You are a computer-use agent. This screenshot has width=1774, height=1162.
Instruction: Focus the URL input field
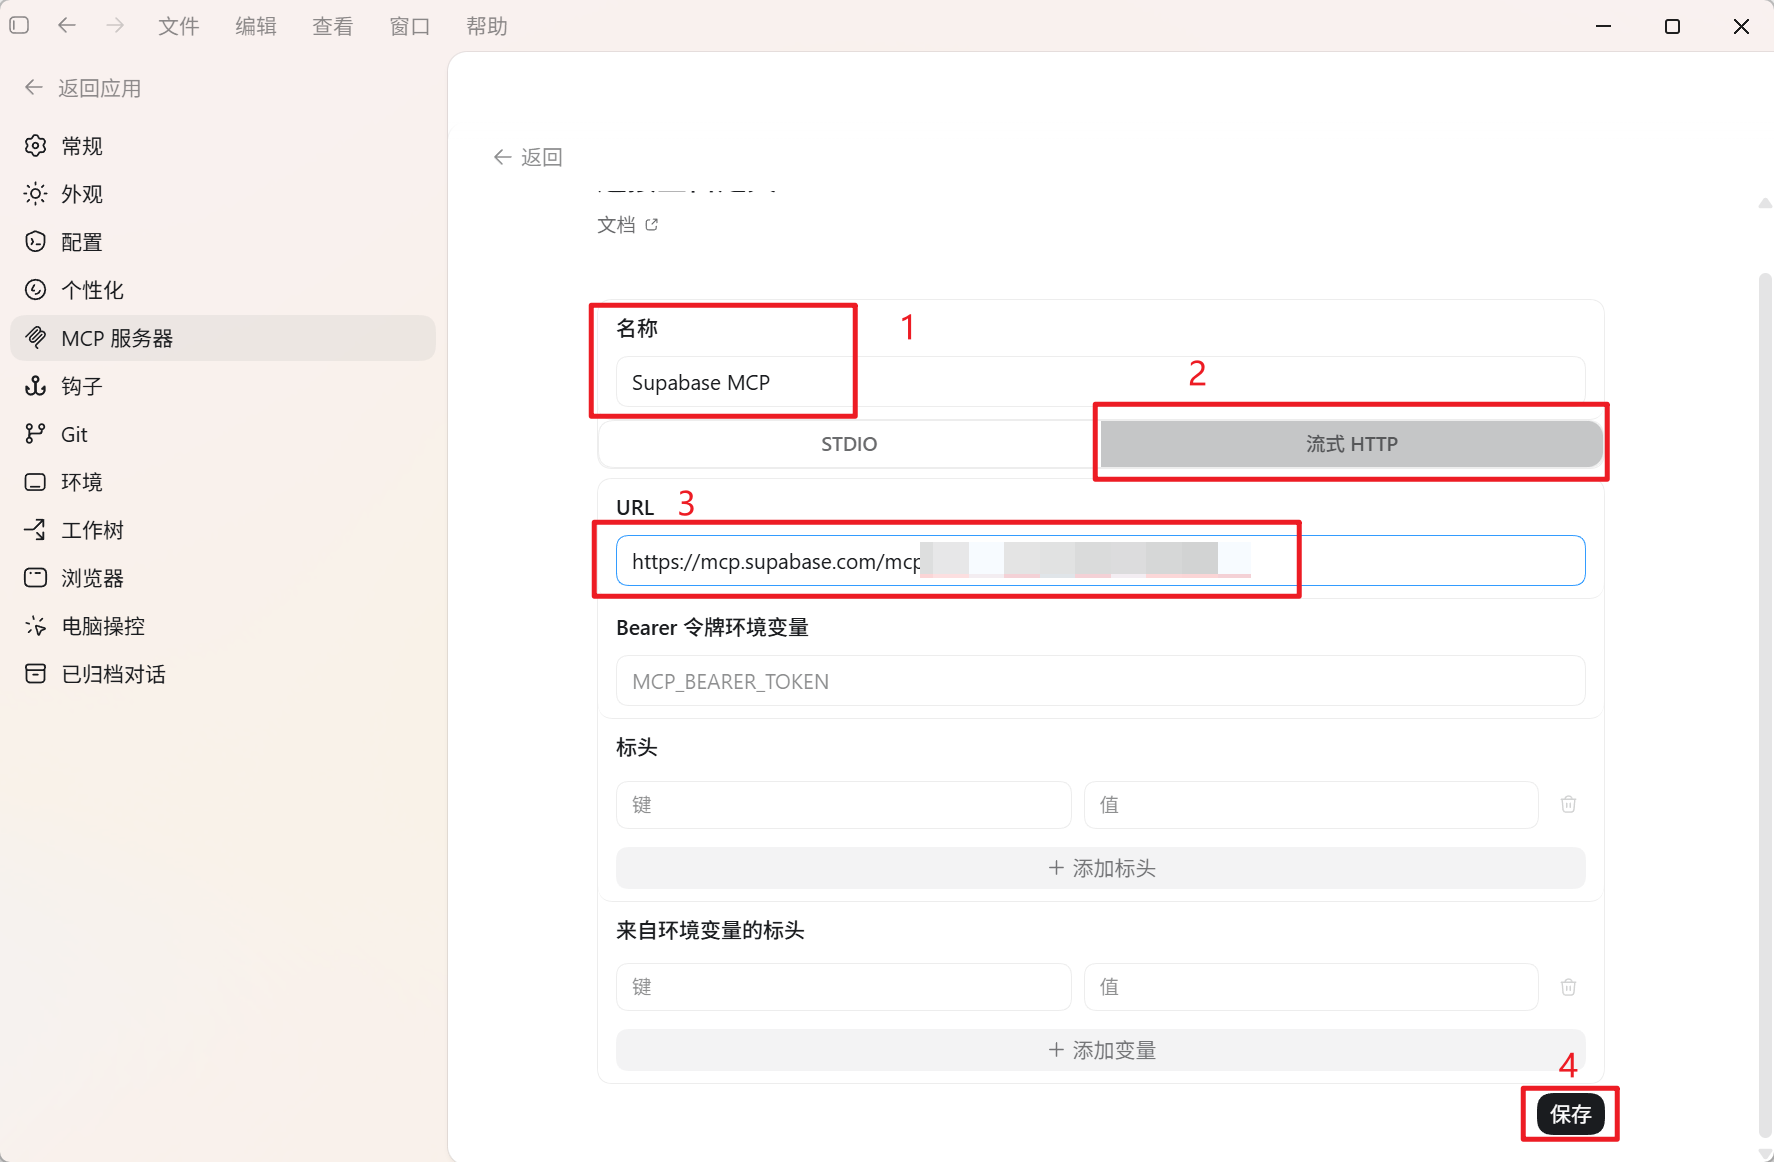coord(1101,561)
